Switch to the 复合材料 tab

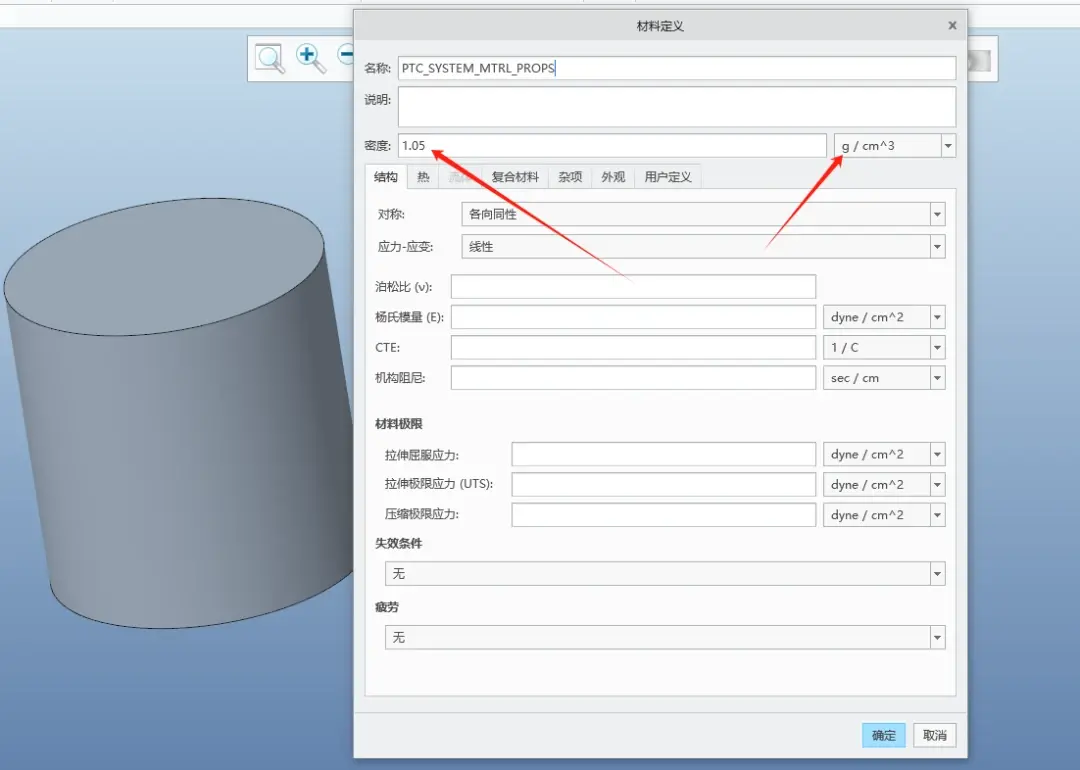click(515, 177)
